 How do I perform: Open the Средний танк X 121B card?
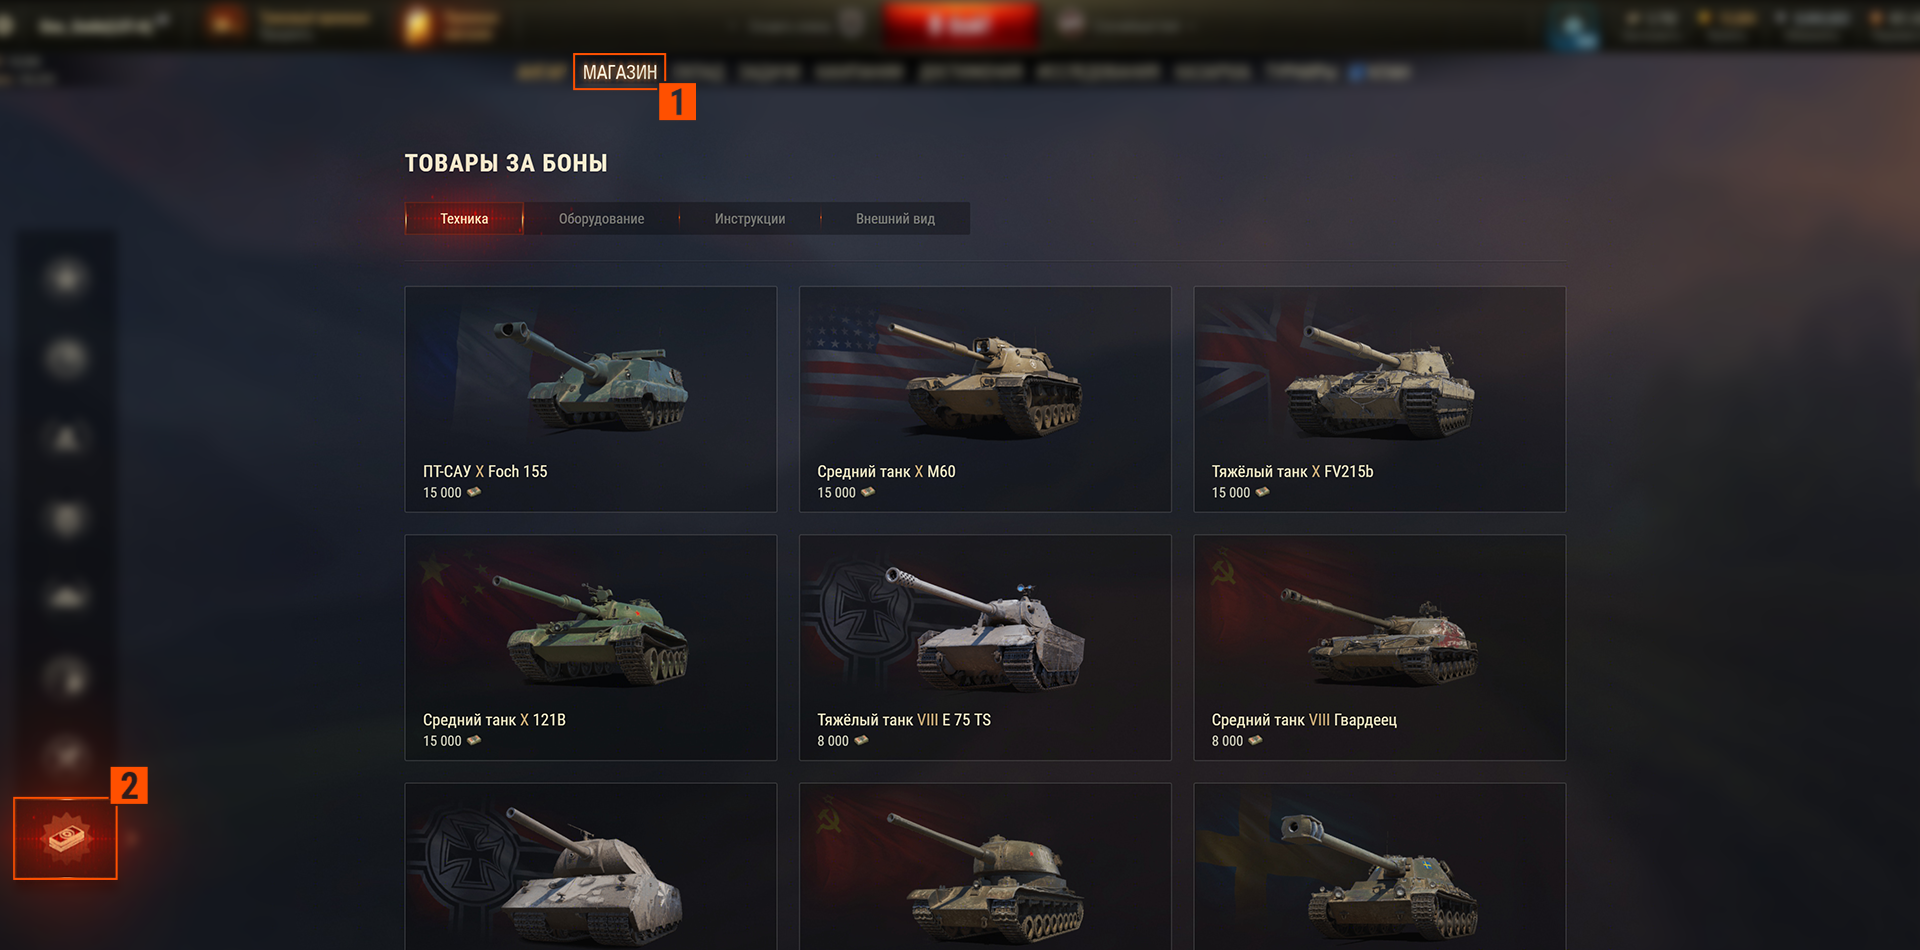pos(590,647)
